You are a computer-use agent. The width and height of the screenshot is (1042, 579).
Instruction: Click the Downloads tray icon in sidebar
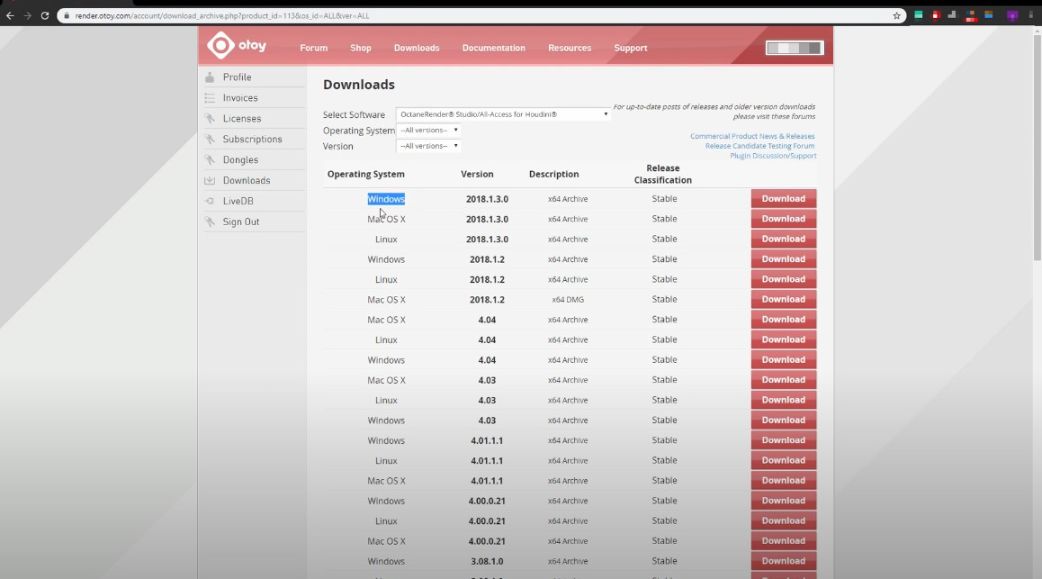tap(210, 181)
